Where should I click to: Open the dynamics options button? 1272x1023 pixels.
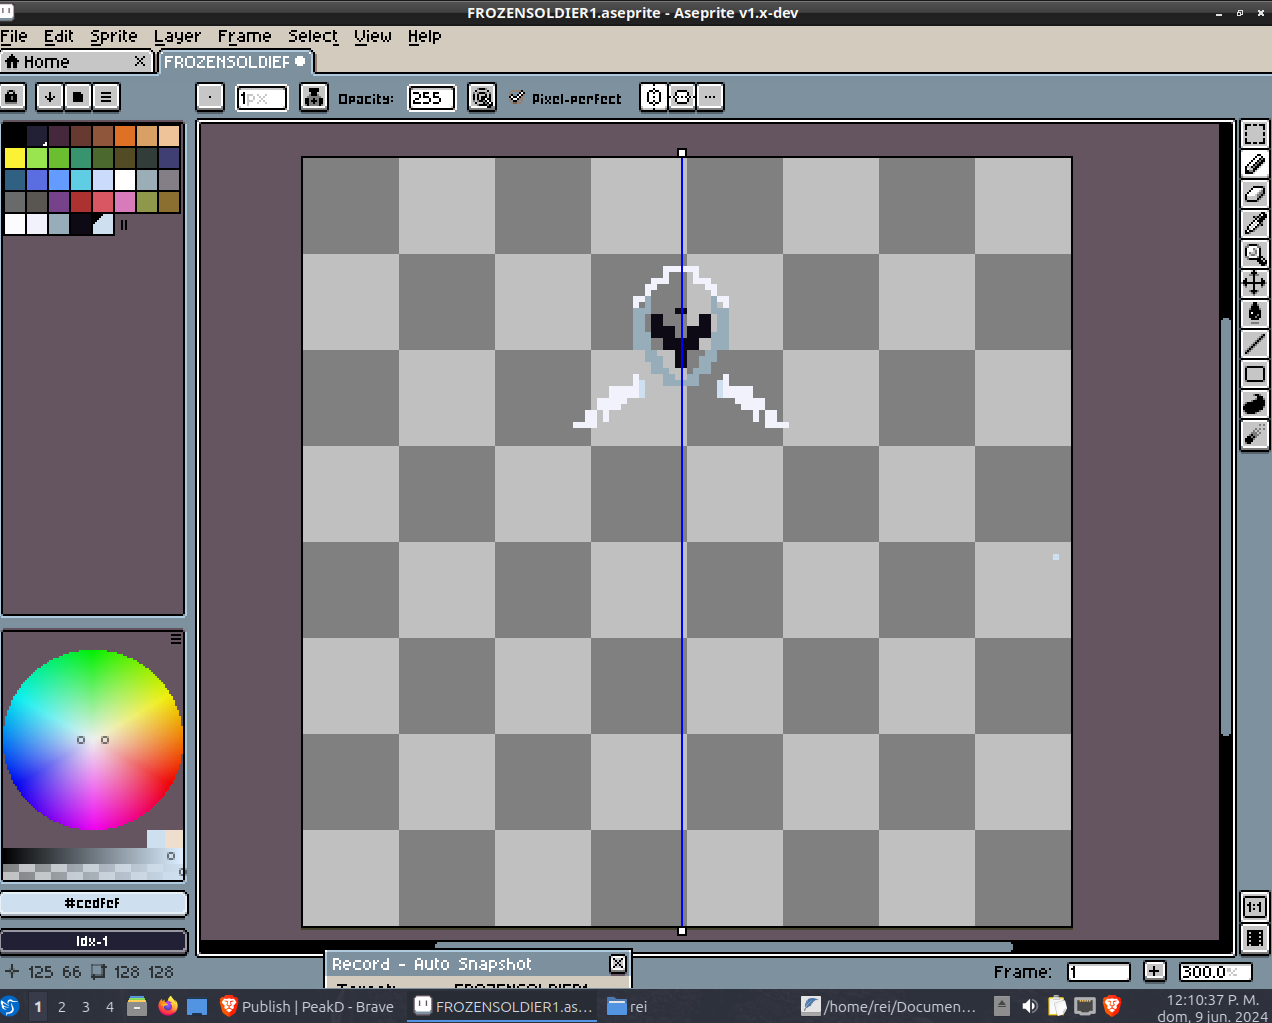point(482,97)
